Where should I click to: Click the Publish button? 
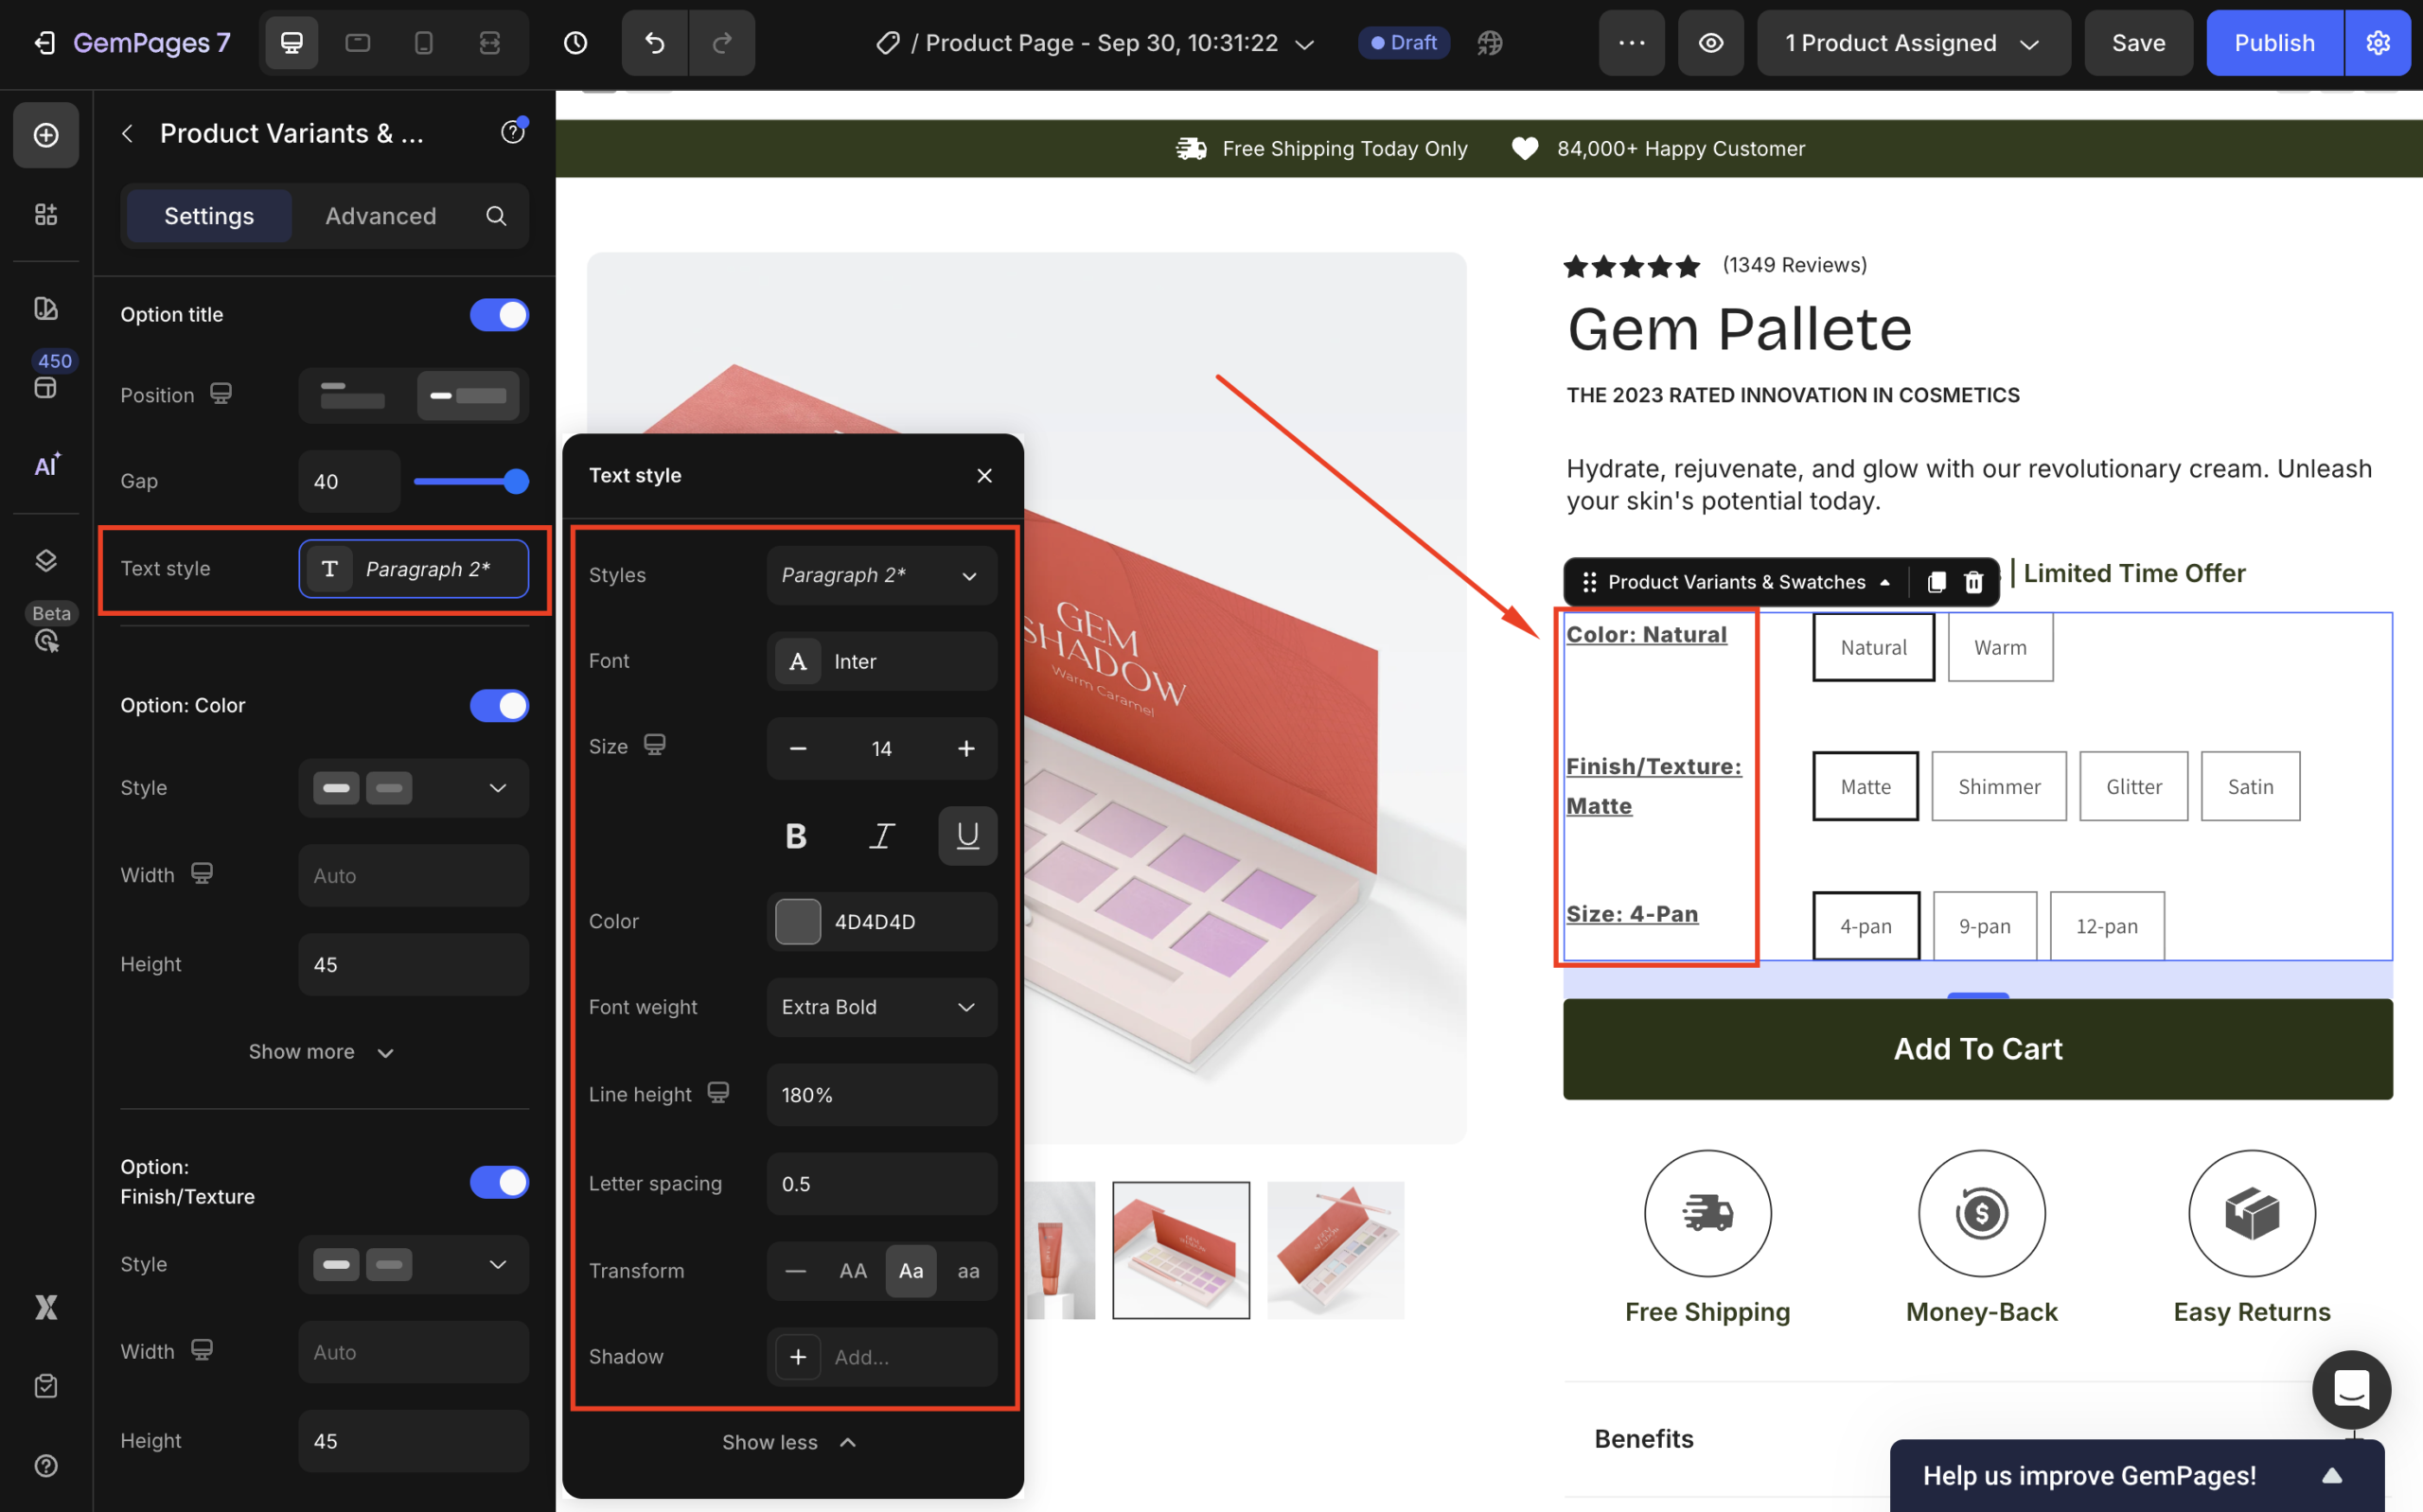[2273, 43]
